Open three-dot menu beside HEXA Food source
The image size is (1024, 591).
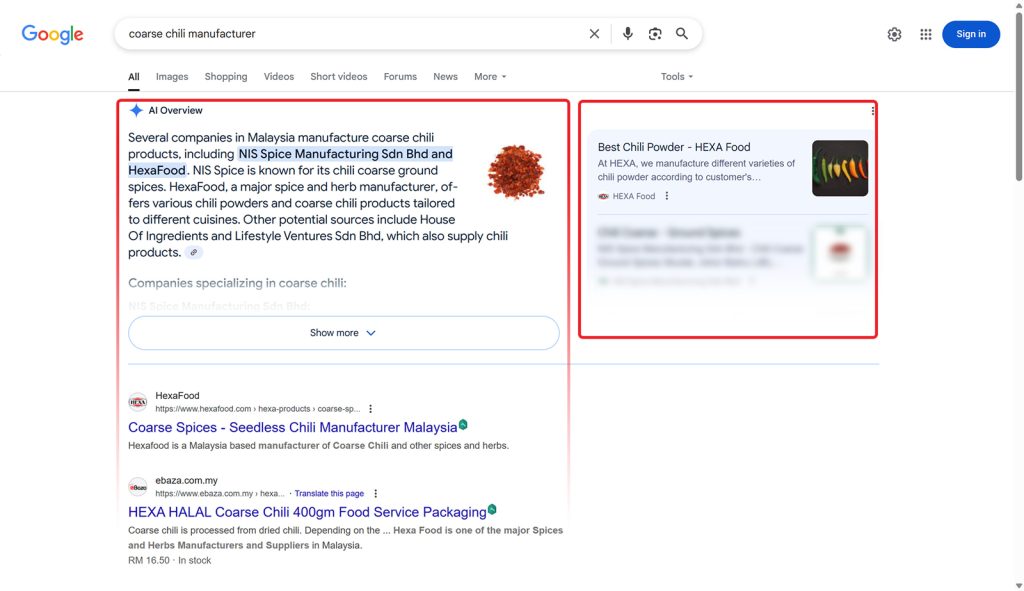click(x=667, y=196)
